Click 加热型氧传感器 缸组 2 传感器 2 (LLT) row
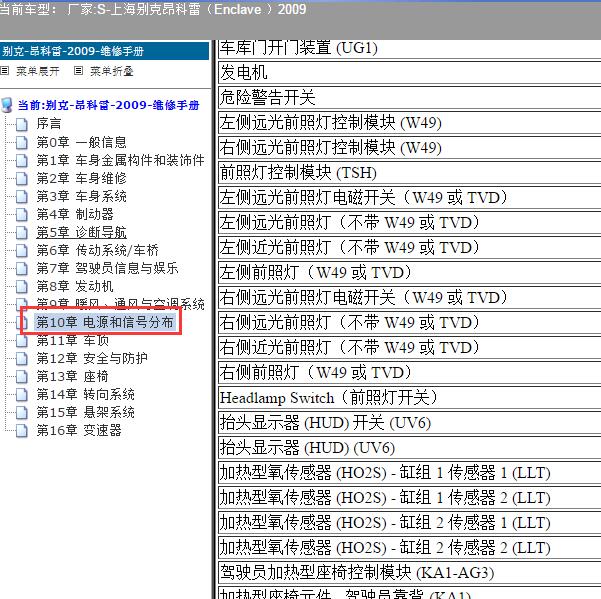The height and width of the screenshot is (599, 601). coord(409,548)
